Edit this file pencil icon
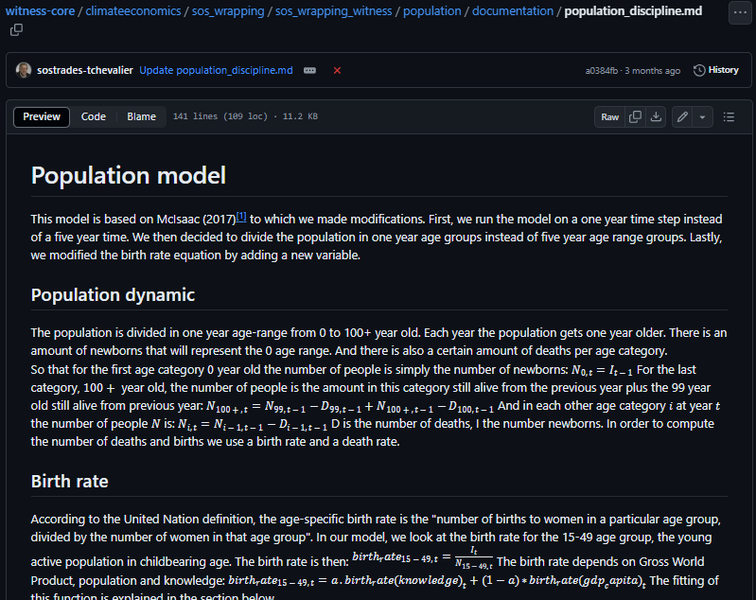Viewport: 756px width, 600px height. coord(682,117)
